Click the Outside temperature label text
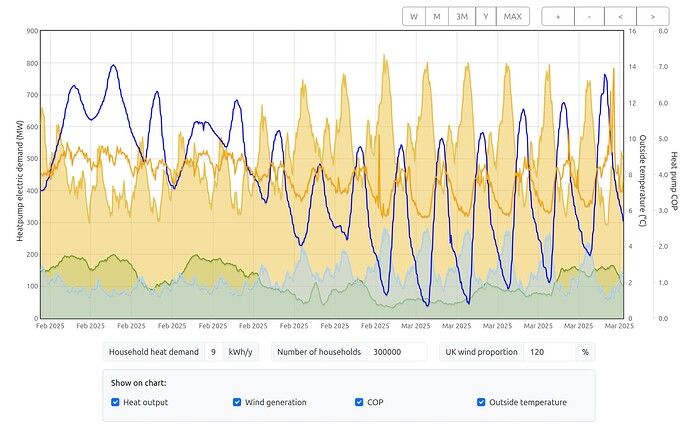 [527, 402]
